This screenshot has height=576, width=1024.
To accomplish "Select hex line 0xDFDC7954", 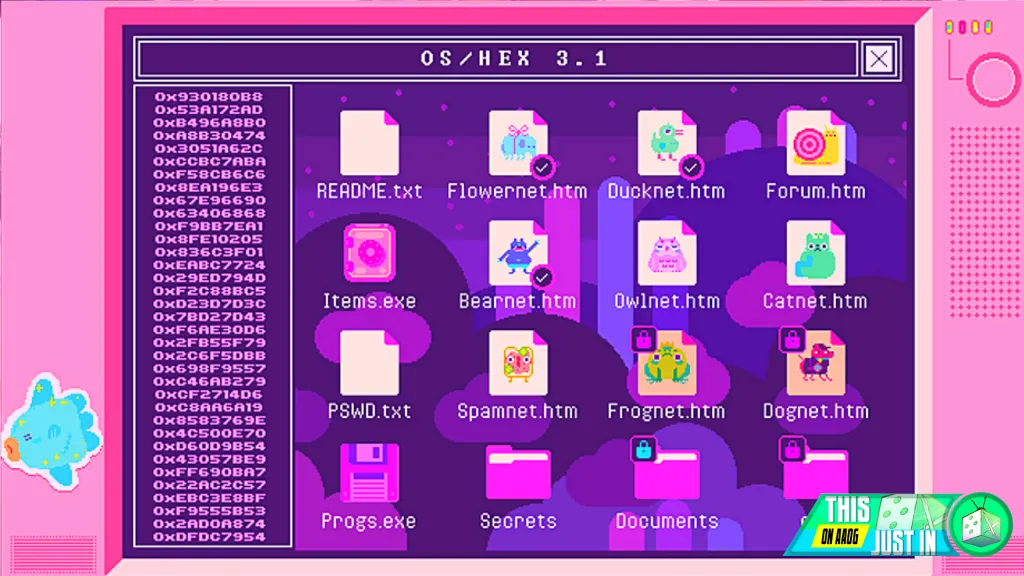I will click(209, 537).
